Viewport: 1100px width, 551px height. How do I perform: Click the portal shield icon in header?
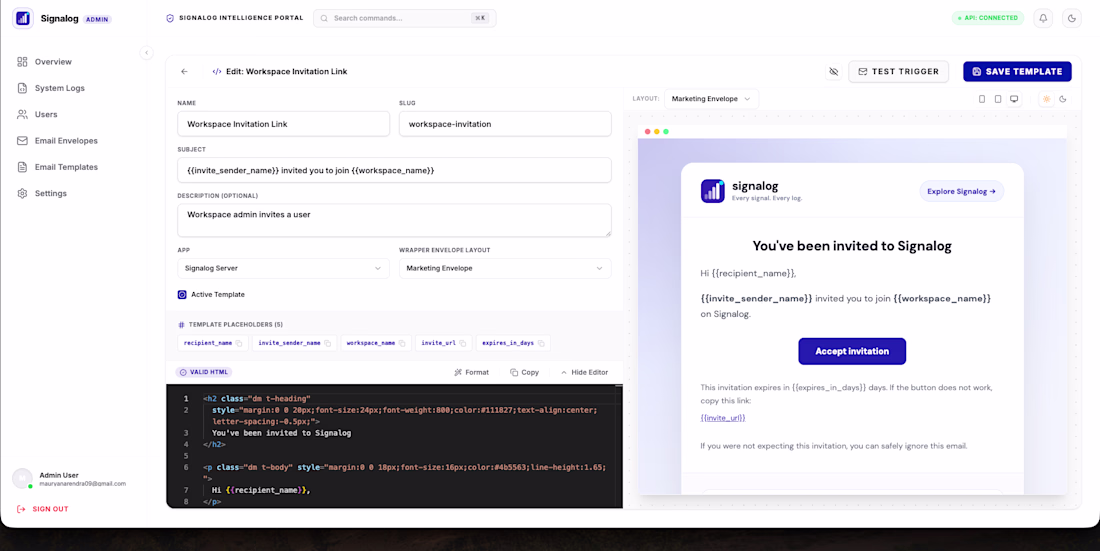pyautogui.click(x=170, y=18)
